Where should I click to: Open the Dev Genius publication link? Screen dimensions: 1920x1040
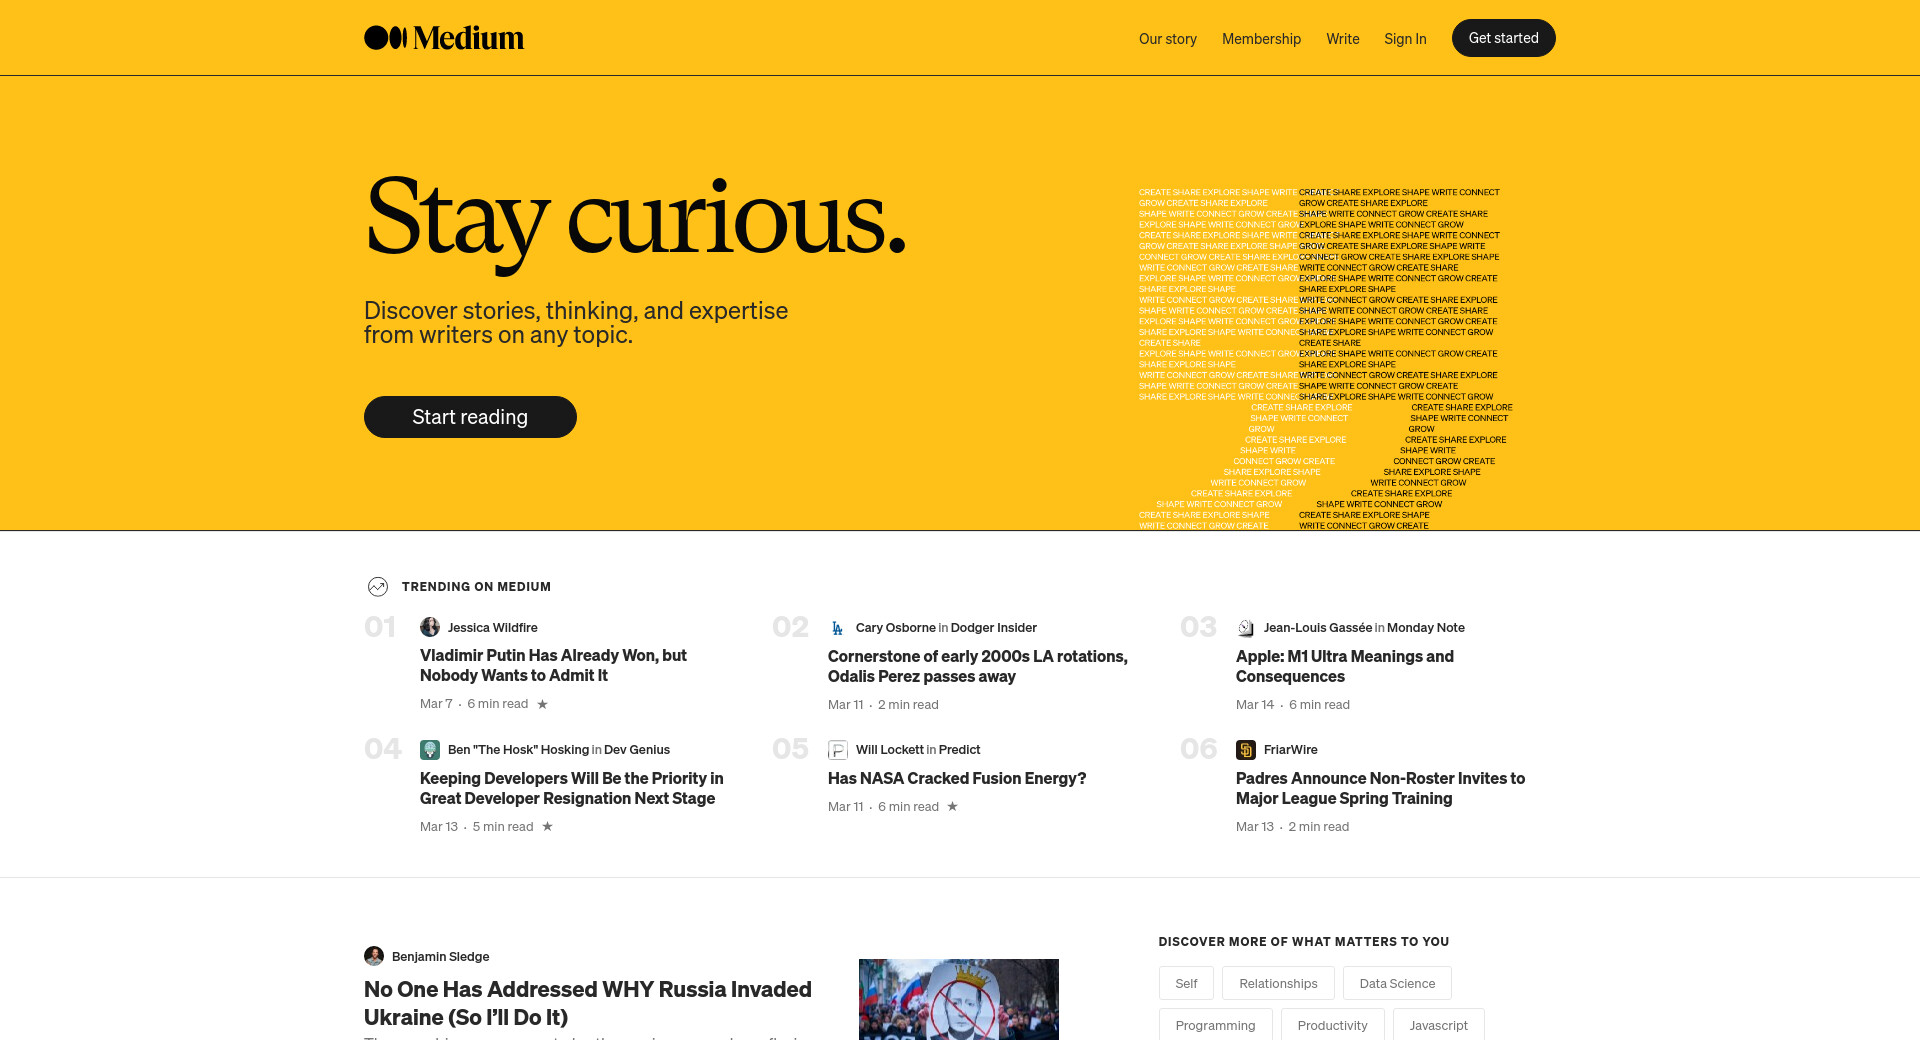click(x=637, y=750)
